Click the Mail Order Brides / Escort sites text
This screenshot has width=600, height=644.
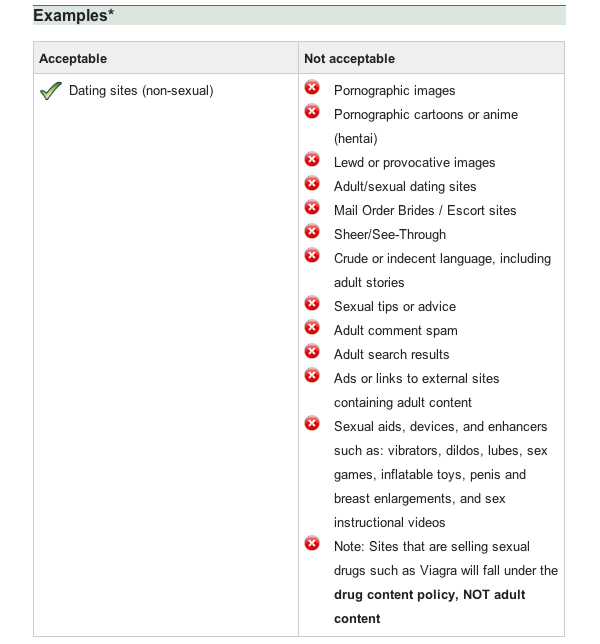425,211
